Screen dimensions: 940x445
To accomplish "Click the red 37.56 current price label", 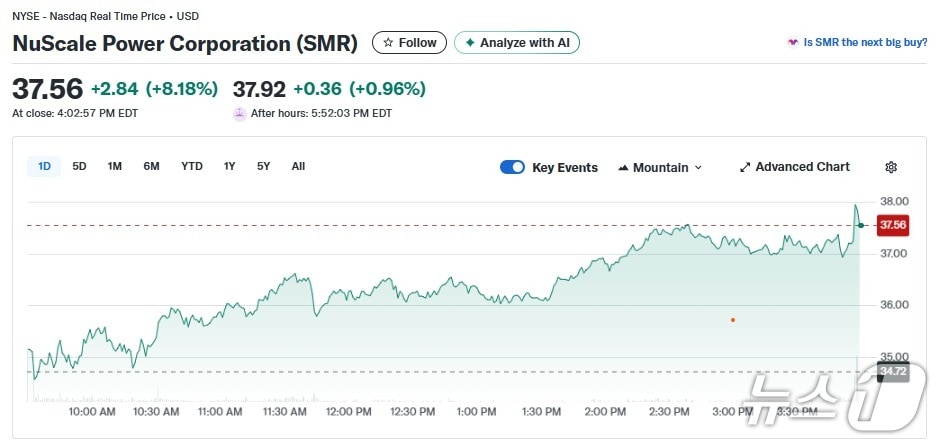I will [892, 226].
